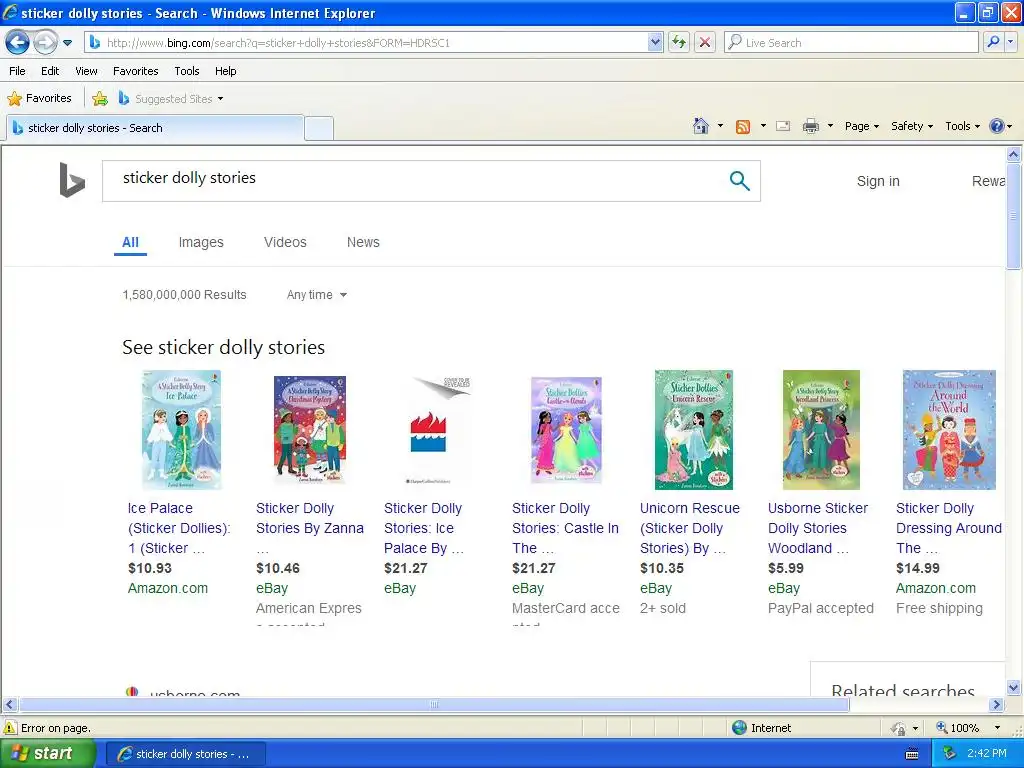
Task: Go back with the browser Back arrow
Action: pos(18,43)
